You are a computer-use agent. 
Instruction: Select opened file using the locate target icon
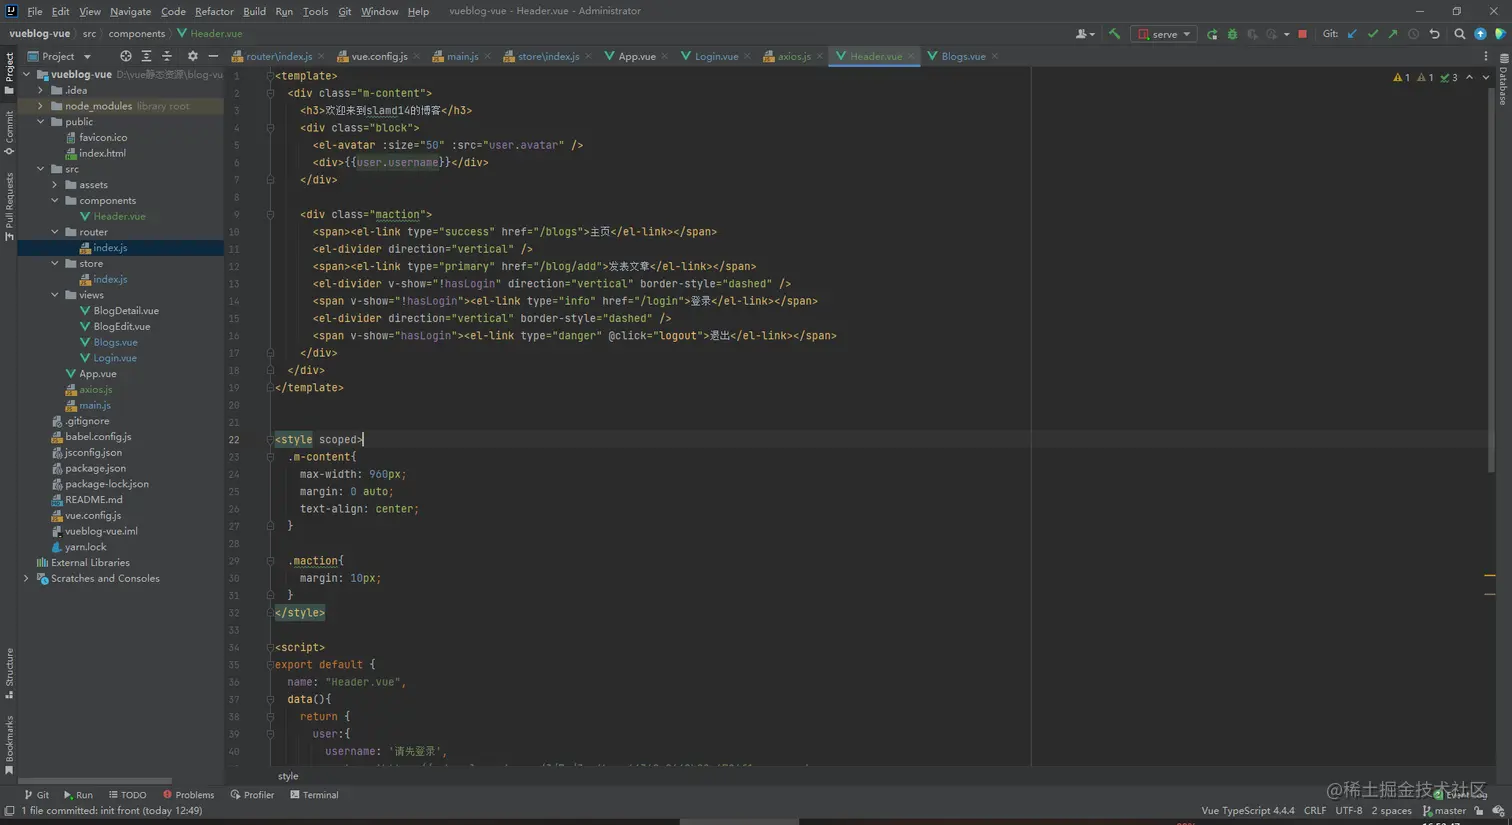pos(125,56)
